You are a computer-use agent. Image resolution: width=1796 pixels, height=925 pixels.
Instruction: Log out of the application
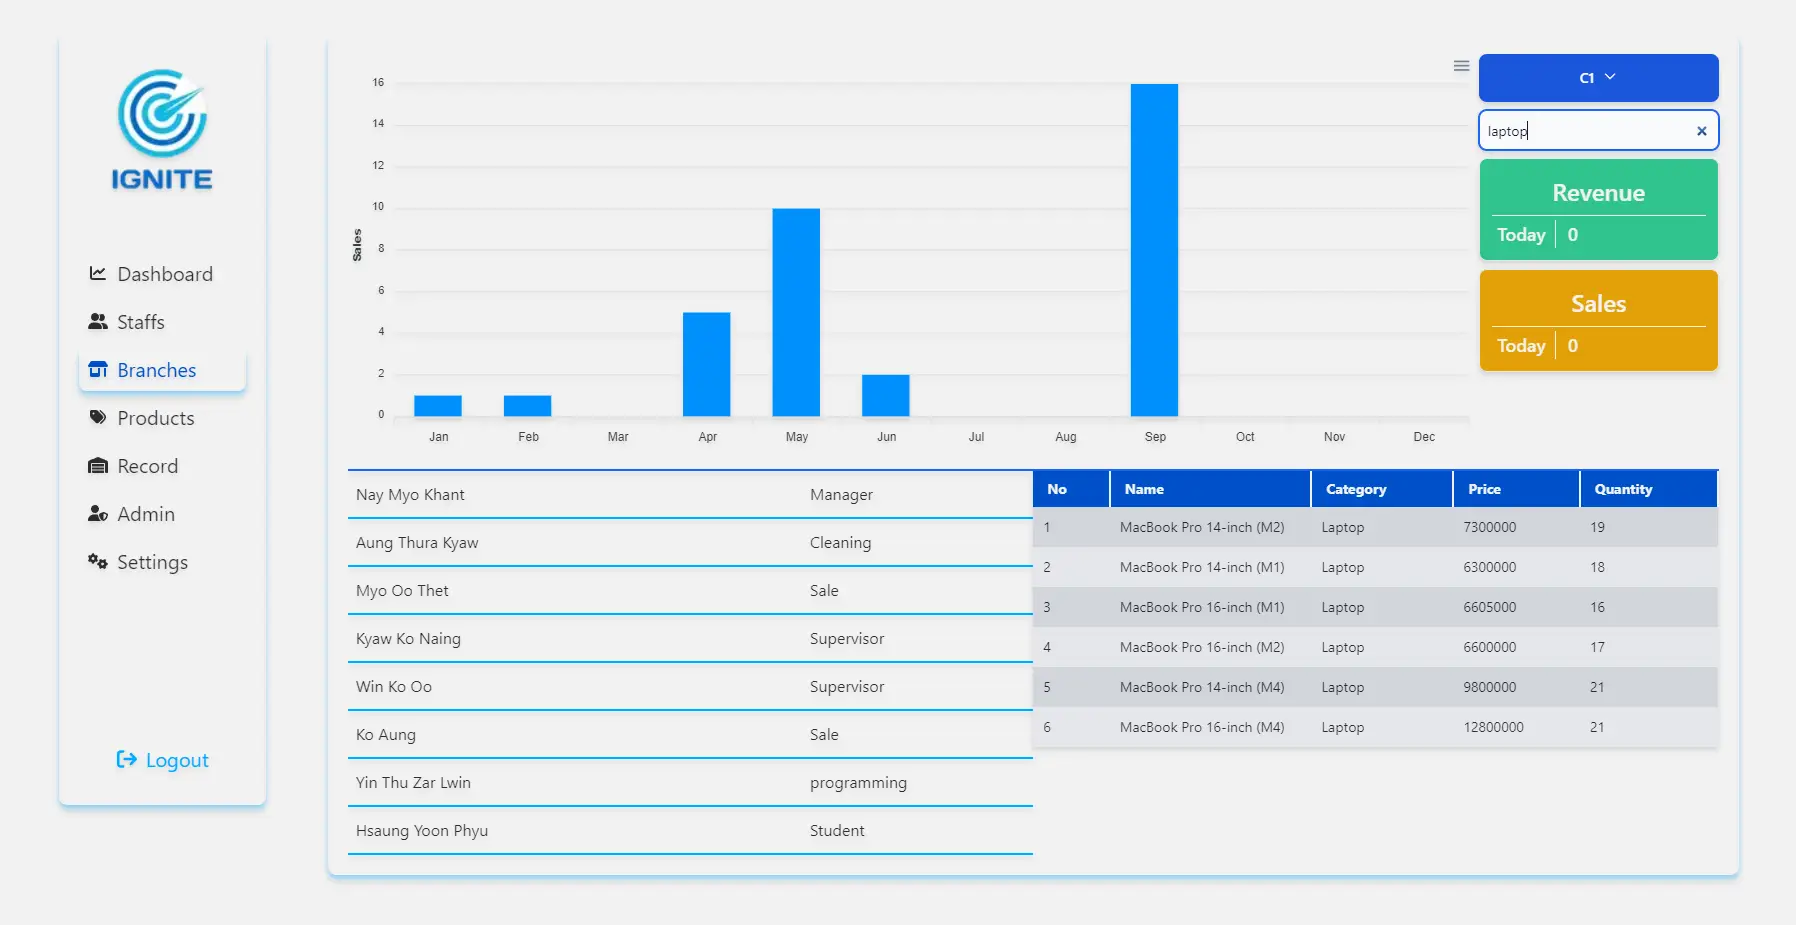(163, 760)
